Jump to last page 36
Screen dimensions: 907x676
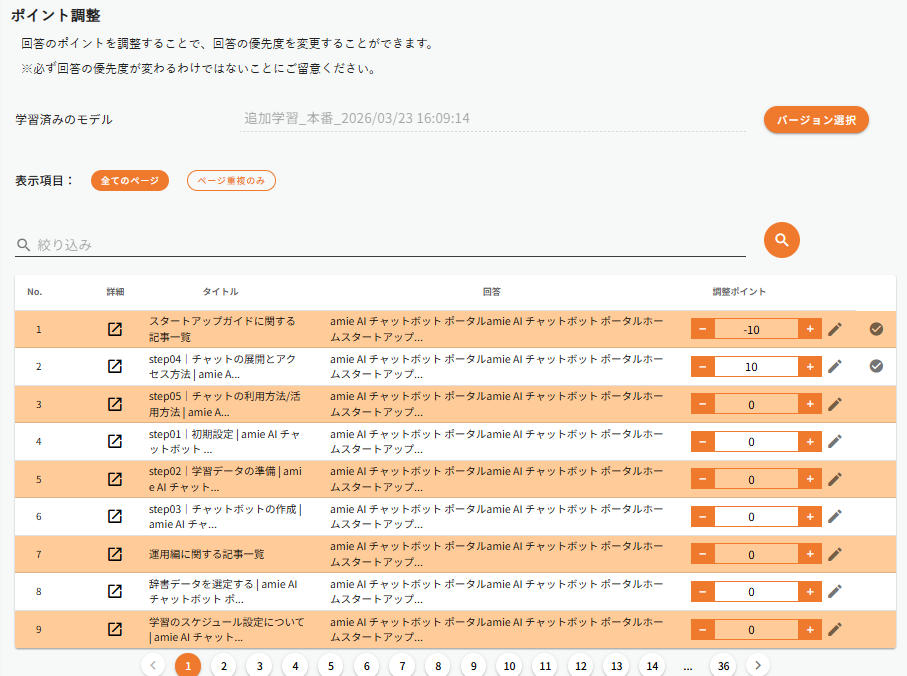[722, 665]
